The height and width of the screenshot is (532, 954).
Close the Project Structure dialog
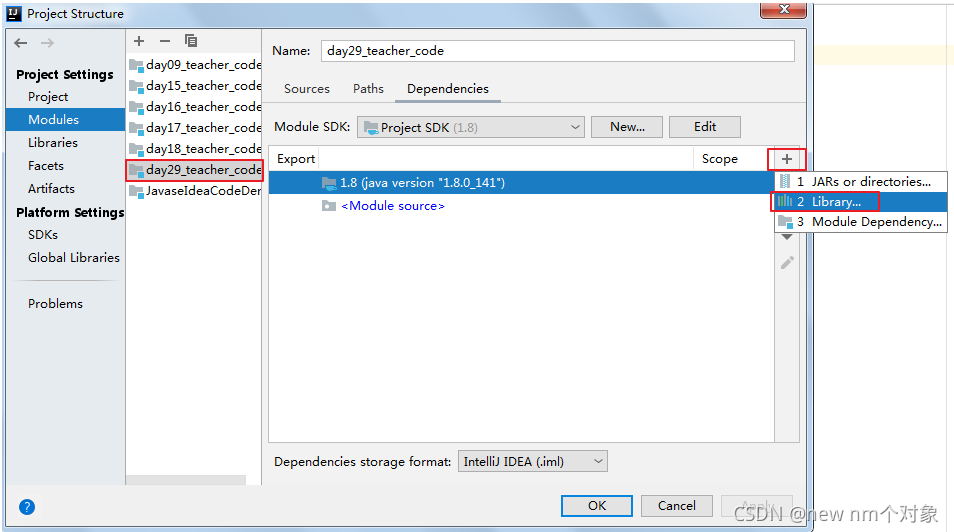click(x=784, y=9)
